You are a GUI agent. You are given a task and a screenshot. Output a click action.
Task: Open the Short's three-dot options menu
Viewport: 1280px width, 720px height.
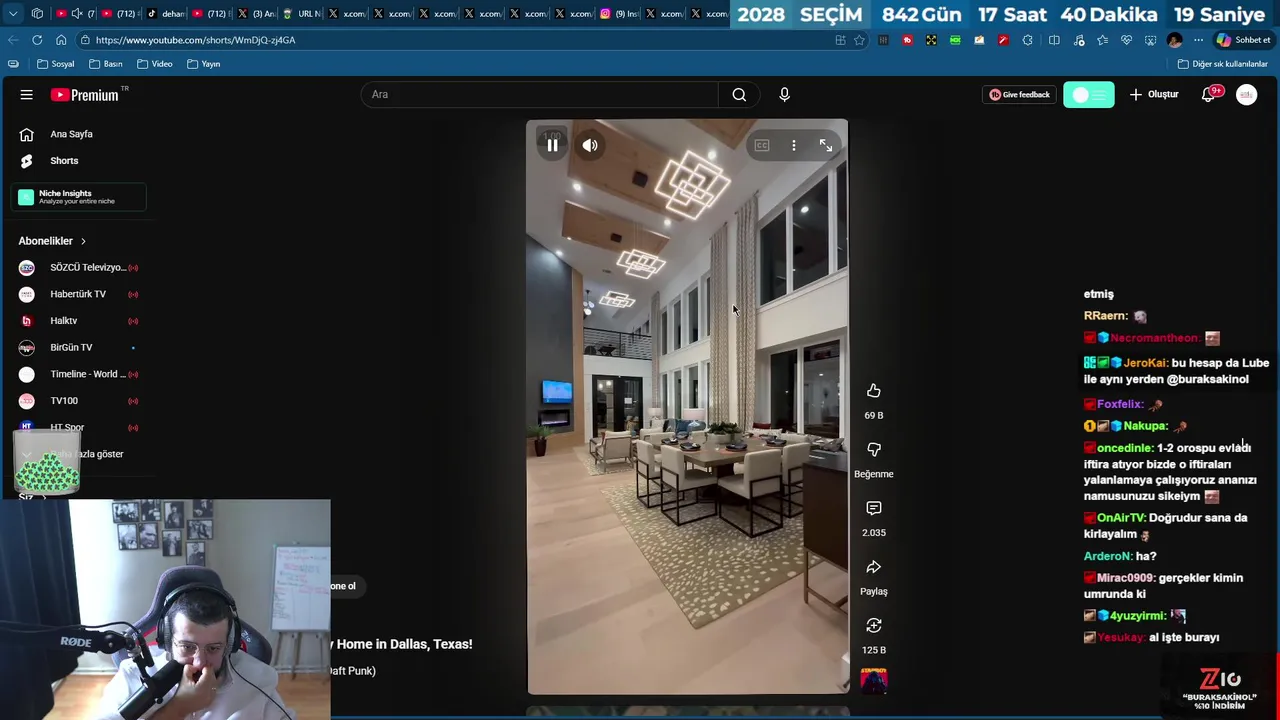click(x=794, y=146)
